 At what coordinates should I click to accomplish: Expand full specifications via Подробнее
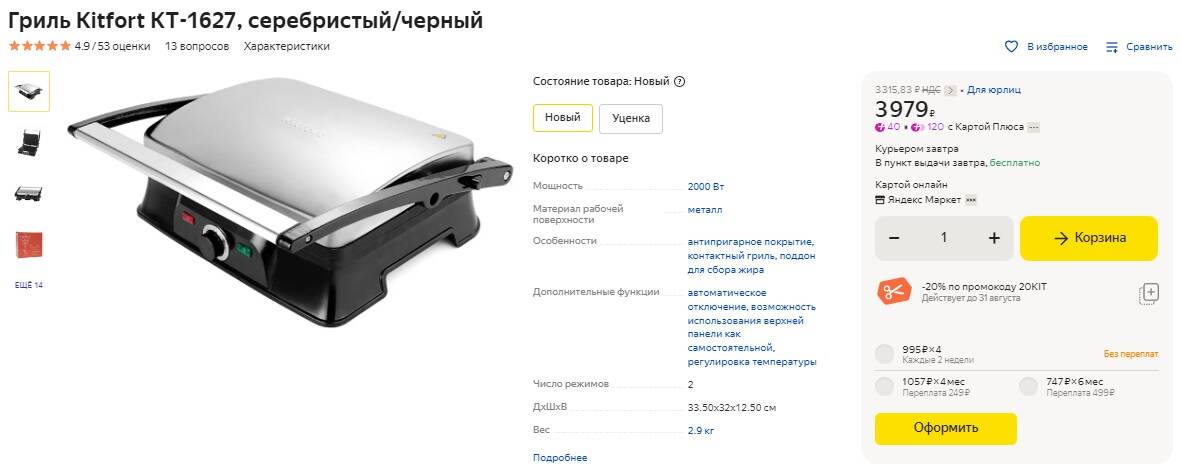pos(560,458)
